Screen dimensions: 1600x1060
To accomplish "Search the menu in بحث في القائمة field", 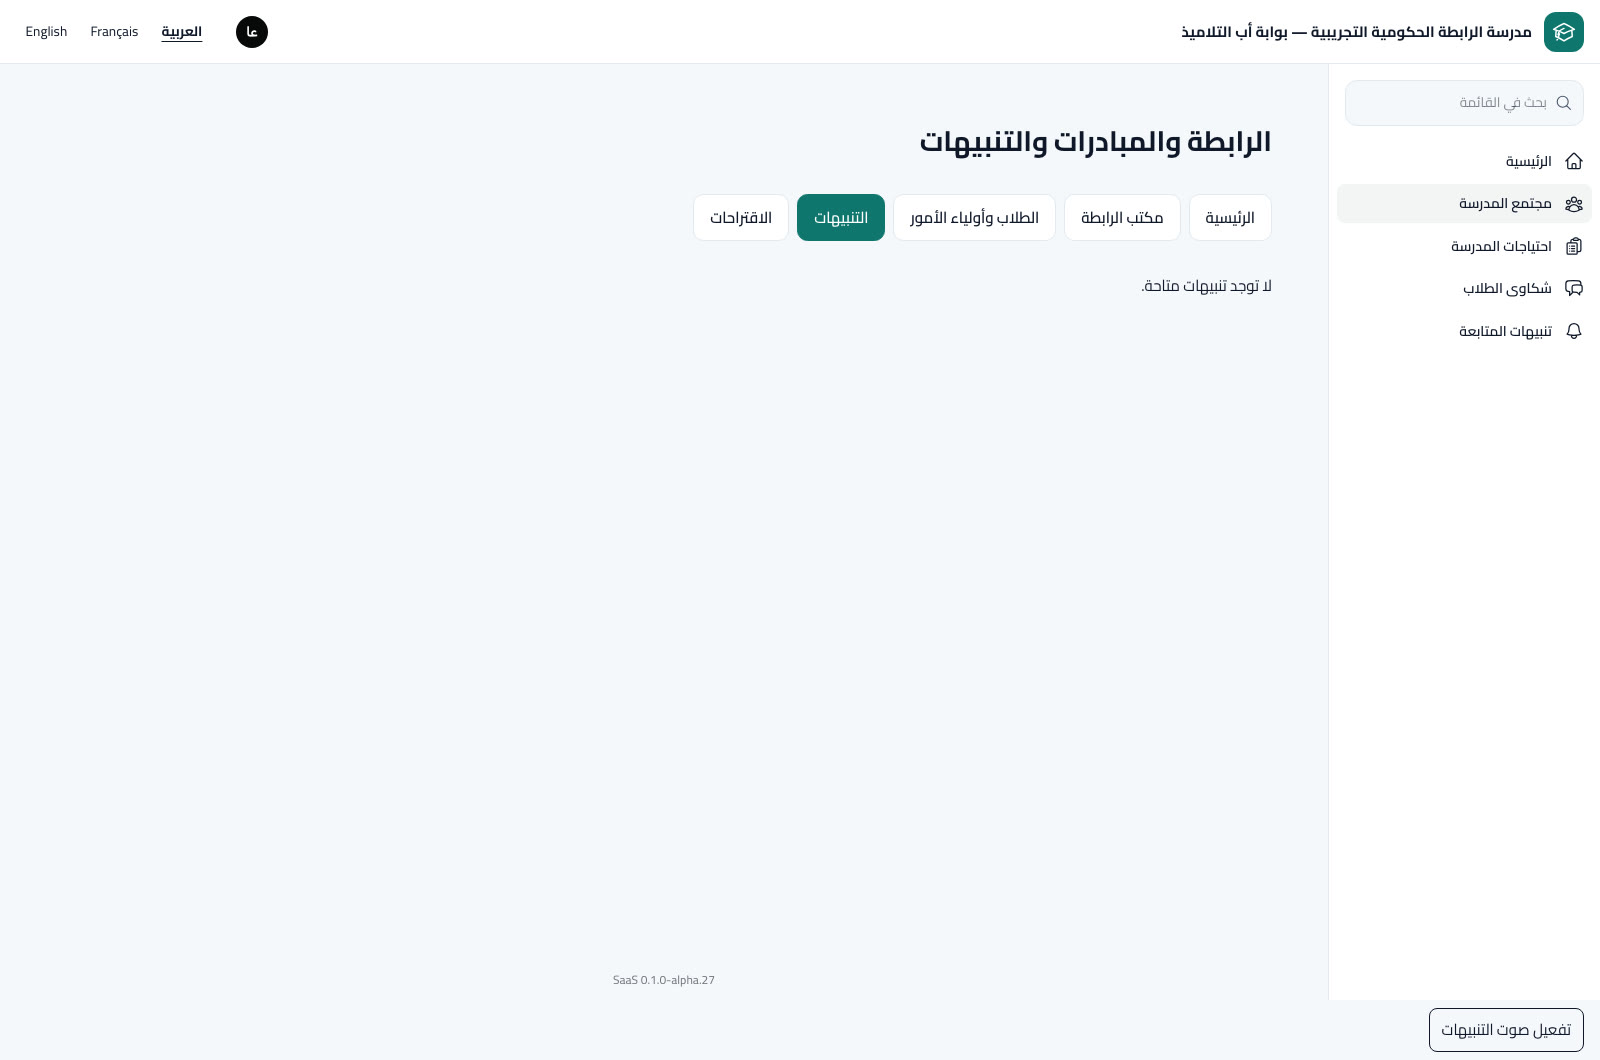I will [1464, 103].
